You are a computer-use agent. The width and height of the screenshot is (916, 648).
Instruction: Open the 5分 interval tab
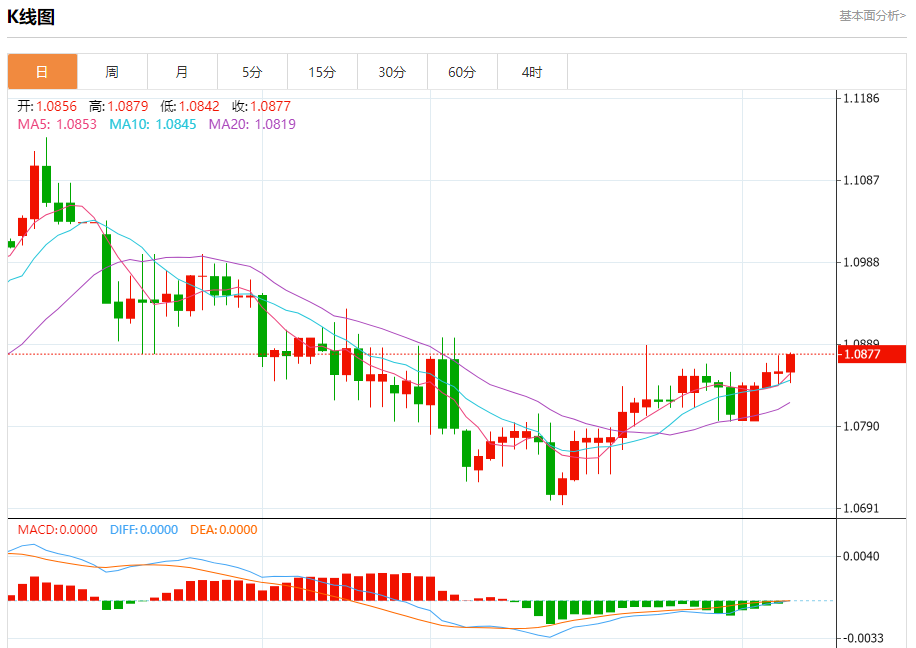252,72
